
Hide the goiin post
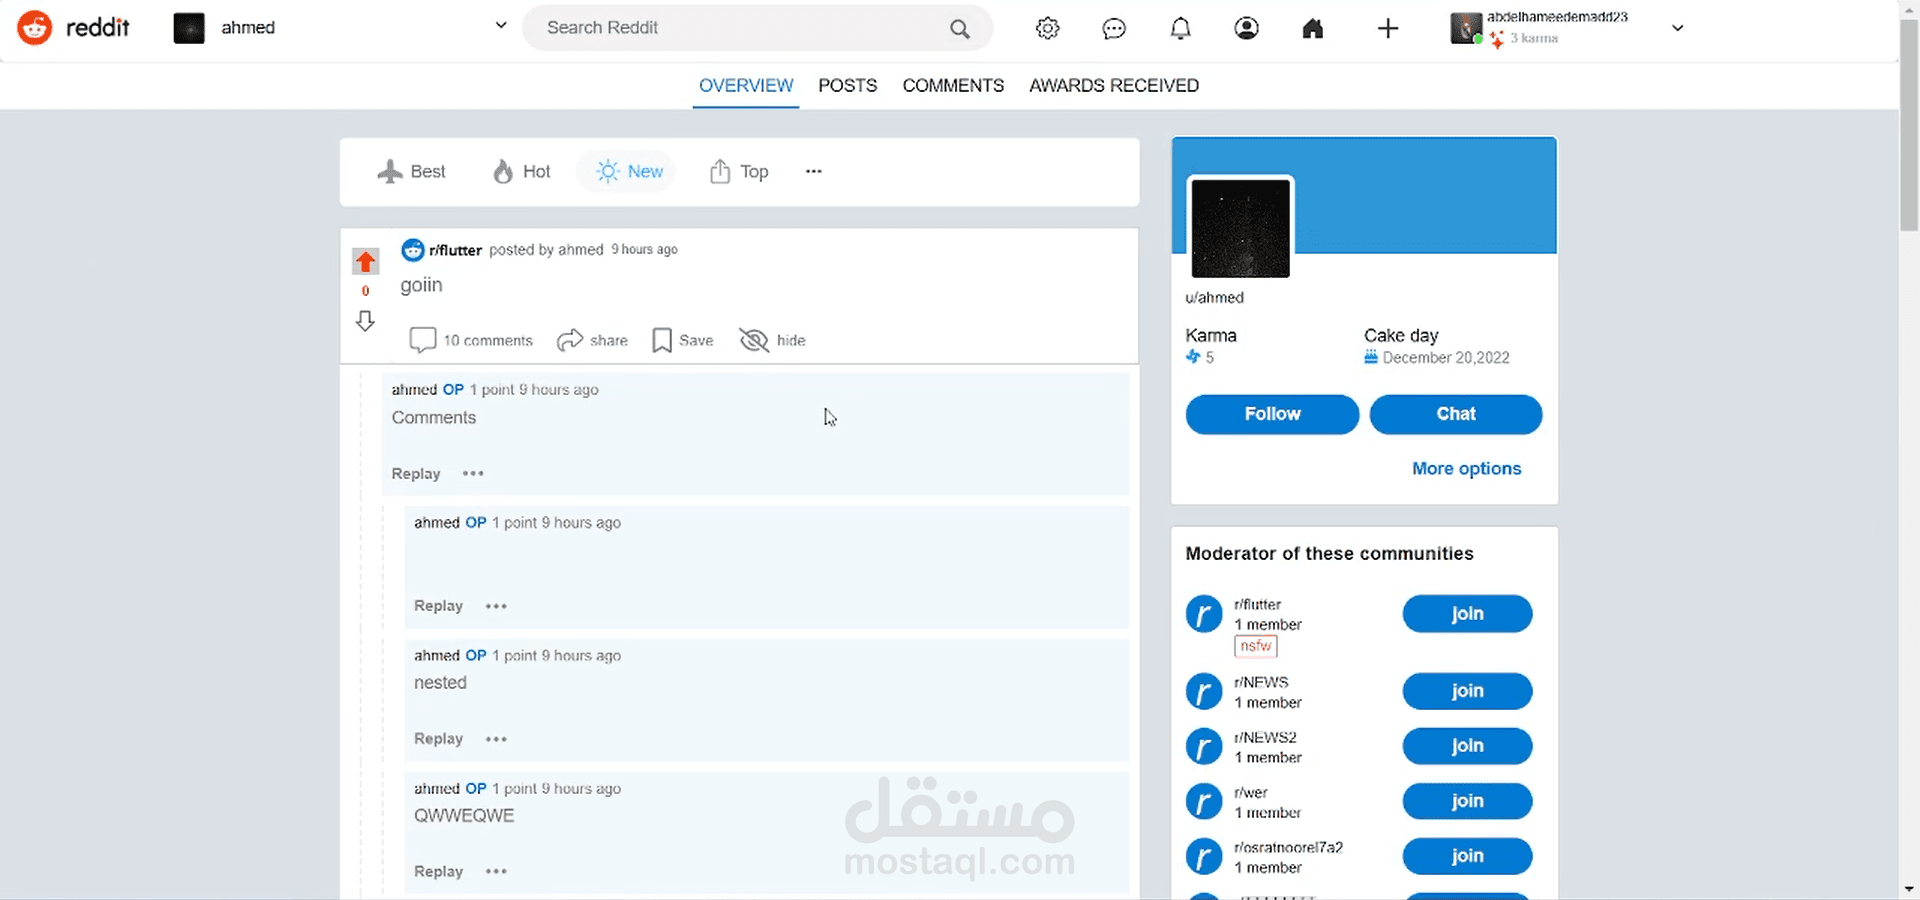[772, 340]
